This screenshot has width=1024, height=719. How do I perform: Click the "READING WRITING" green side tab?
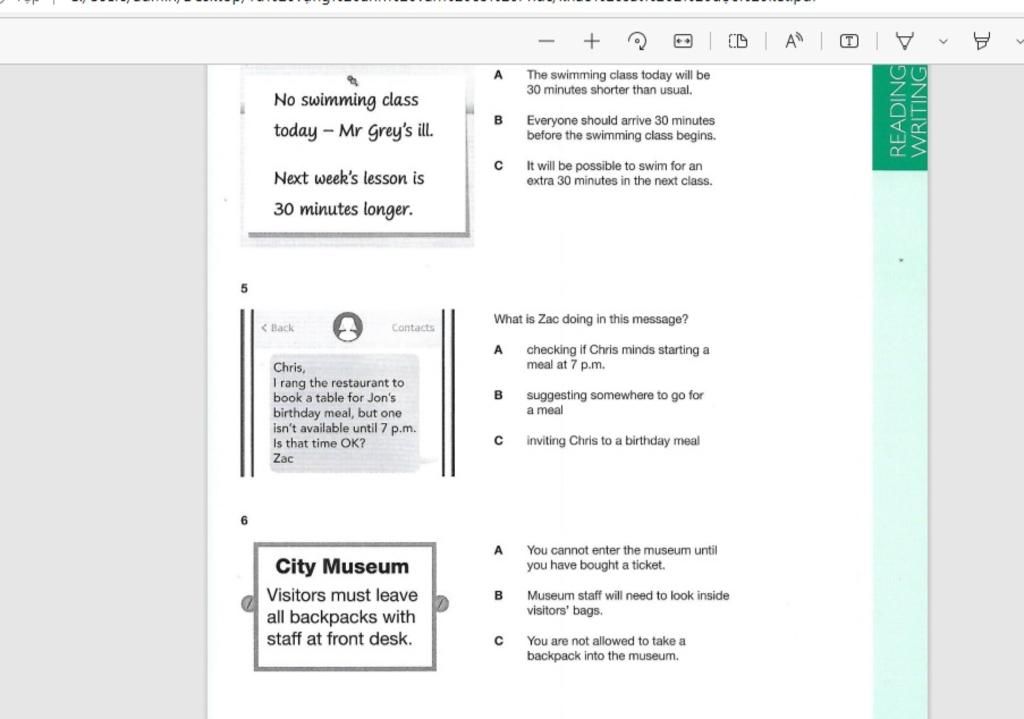[x=900, y=118]
